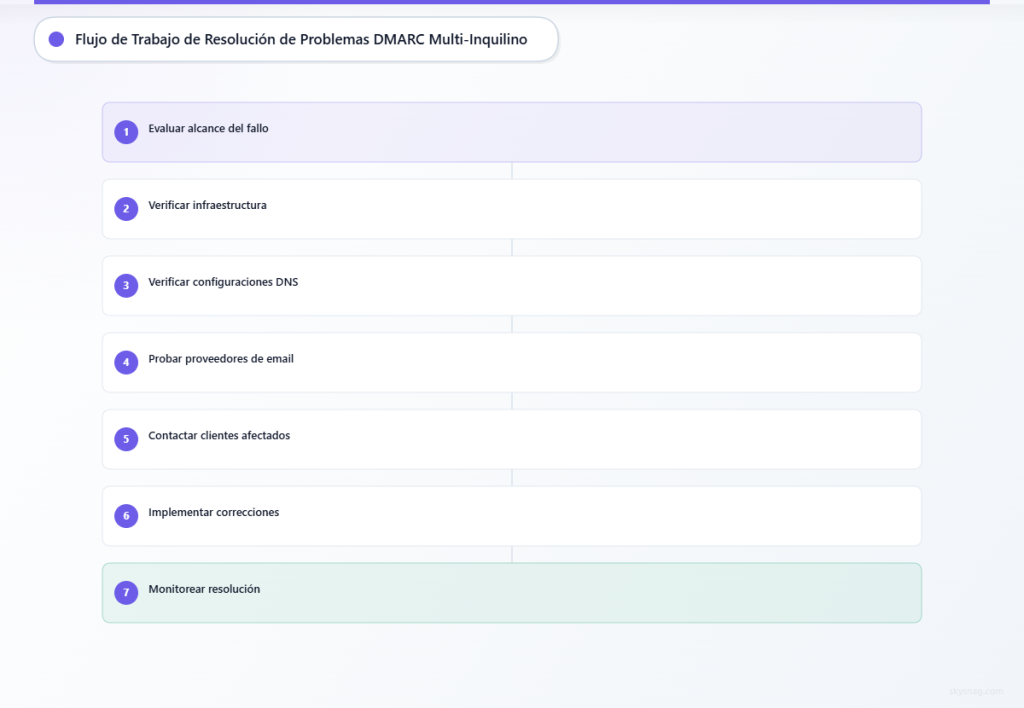Expand the 'Verificar infraestructura' step card
Image resolution: width=1024 pixels, height=708 pixels.
pyautogui.click(x=511, y=208)
